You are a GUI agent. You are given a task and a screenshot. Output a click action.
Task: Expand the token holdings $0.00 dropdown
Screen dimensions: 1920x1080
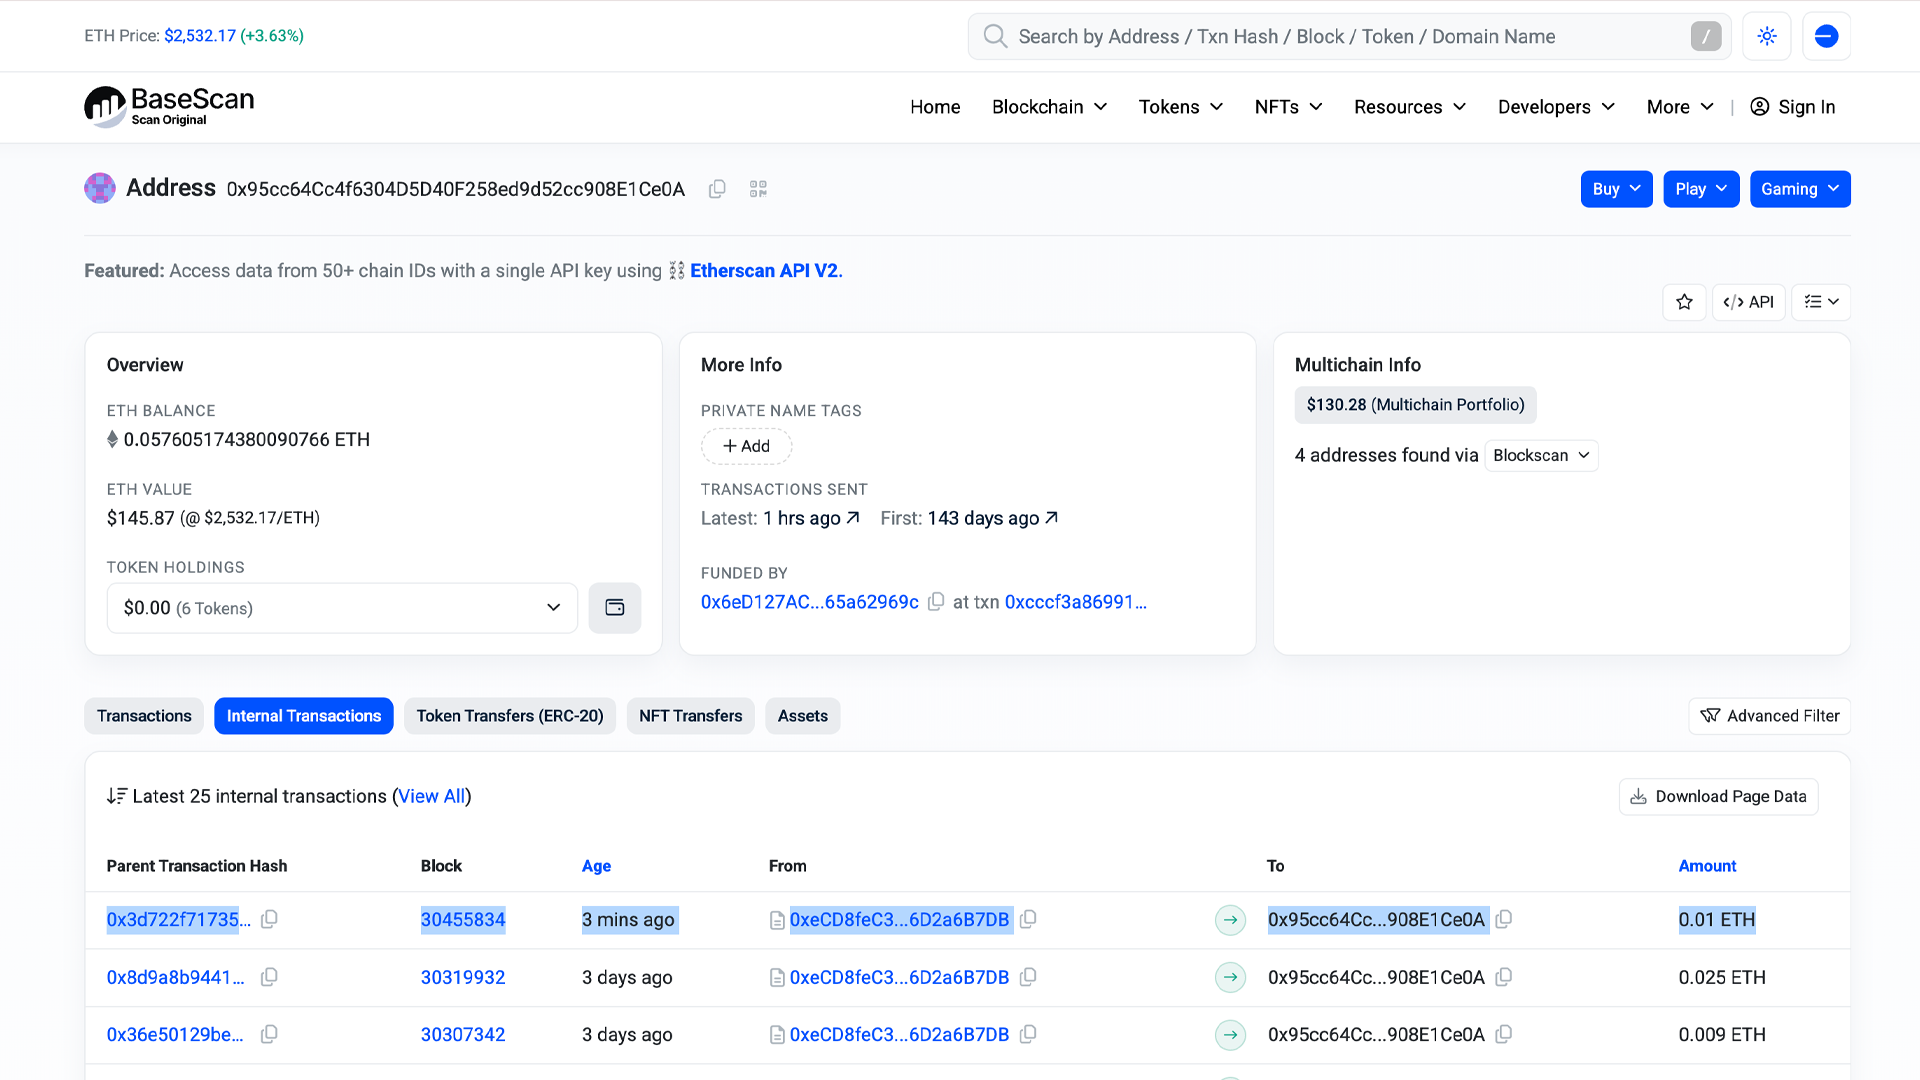342,608
